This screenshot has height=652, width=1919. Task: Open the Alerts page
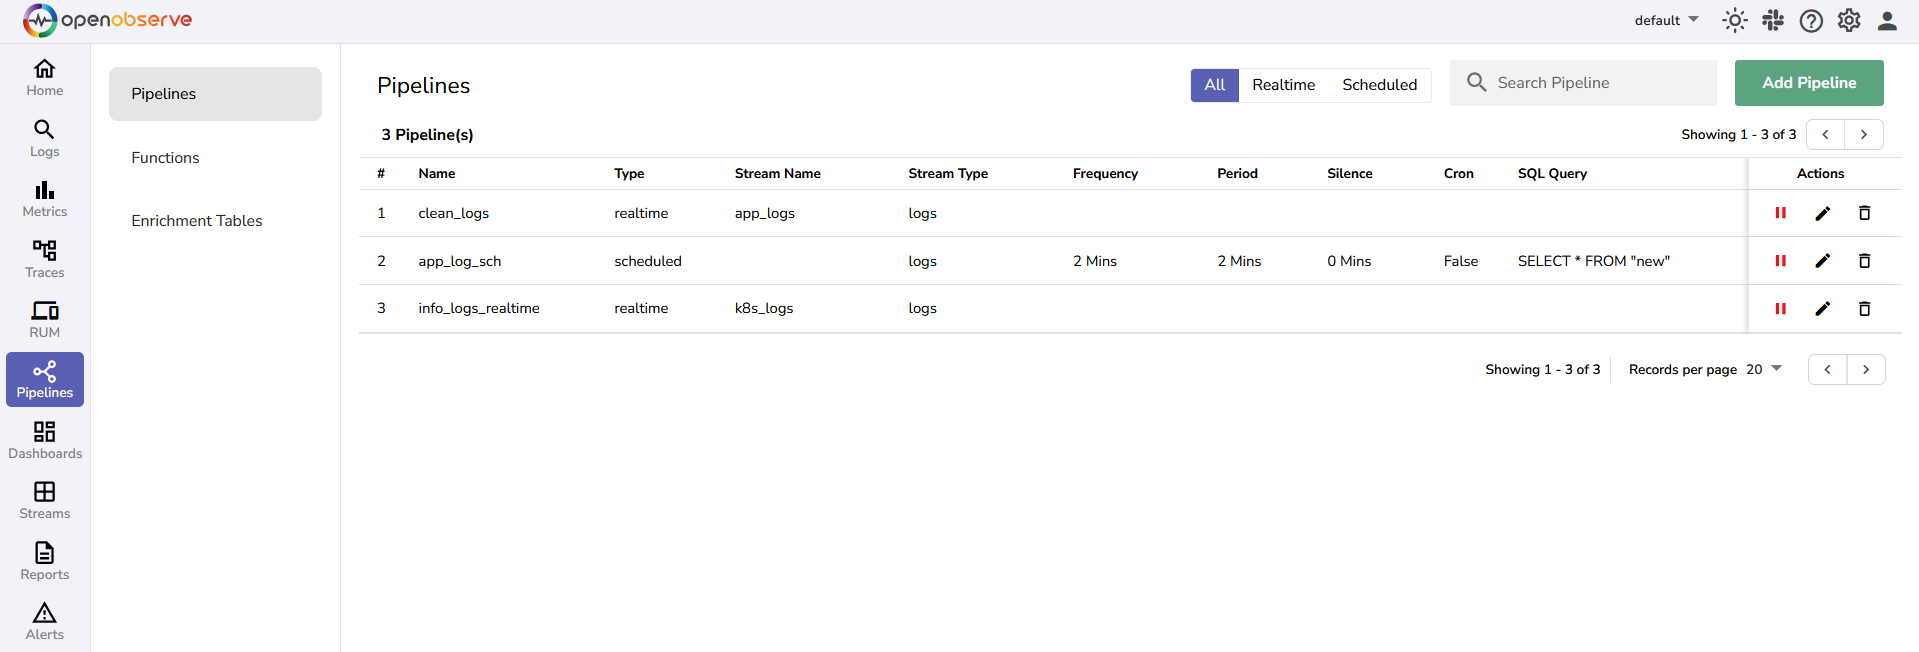click(45, 621)
